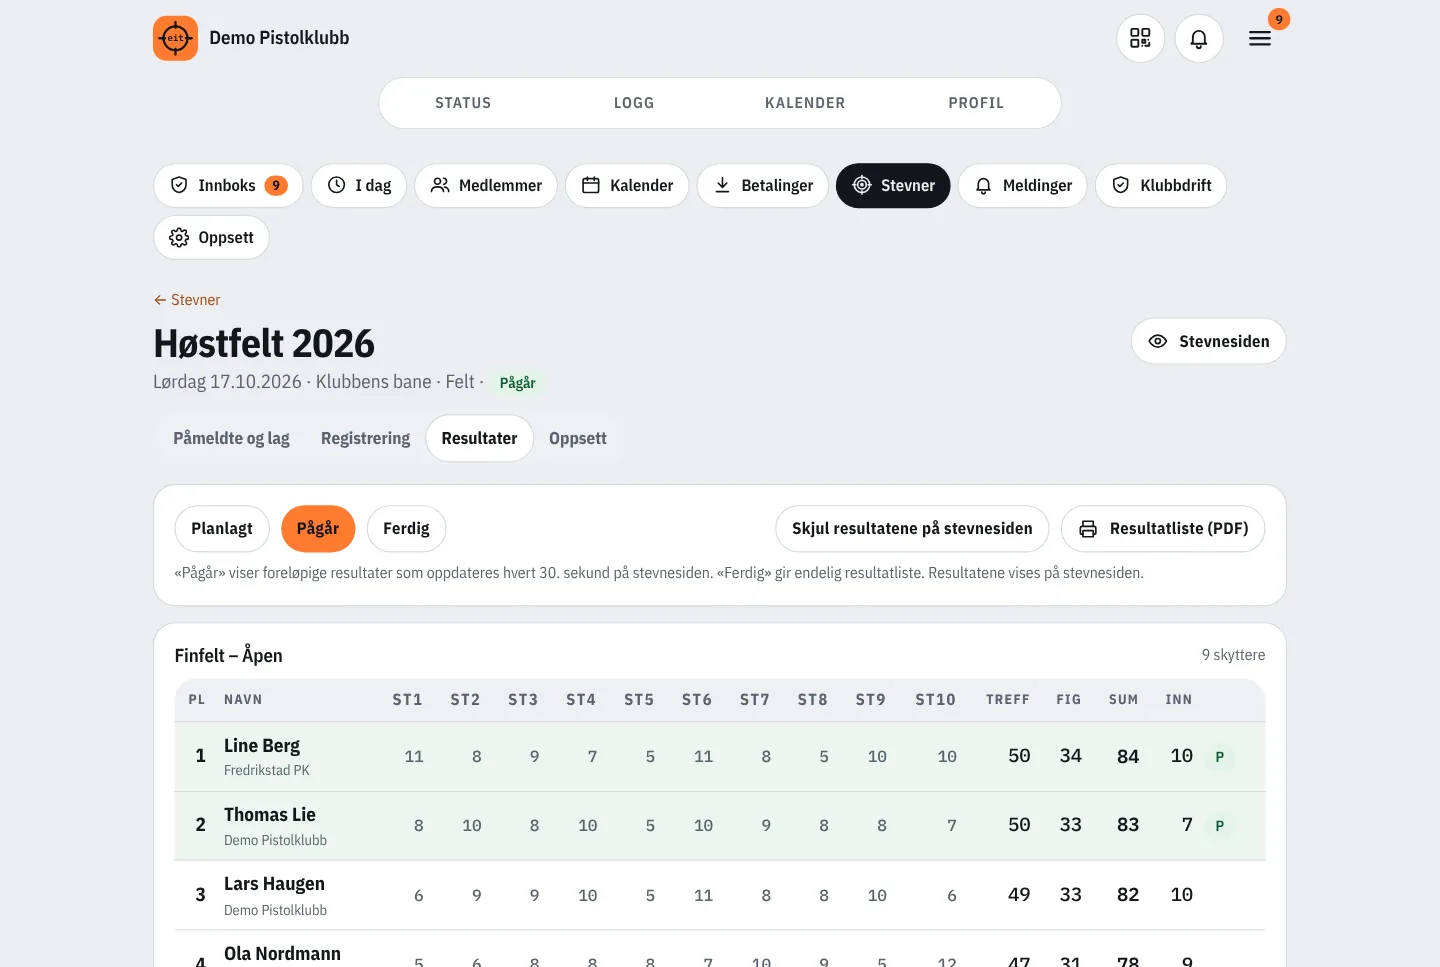The width and height of the screenshot is (1440, 967).
Task: Download Resultatliste (PDF)
Action: click(x=1163, y=528)
